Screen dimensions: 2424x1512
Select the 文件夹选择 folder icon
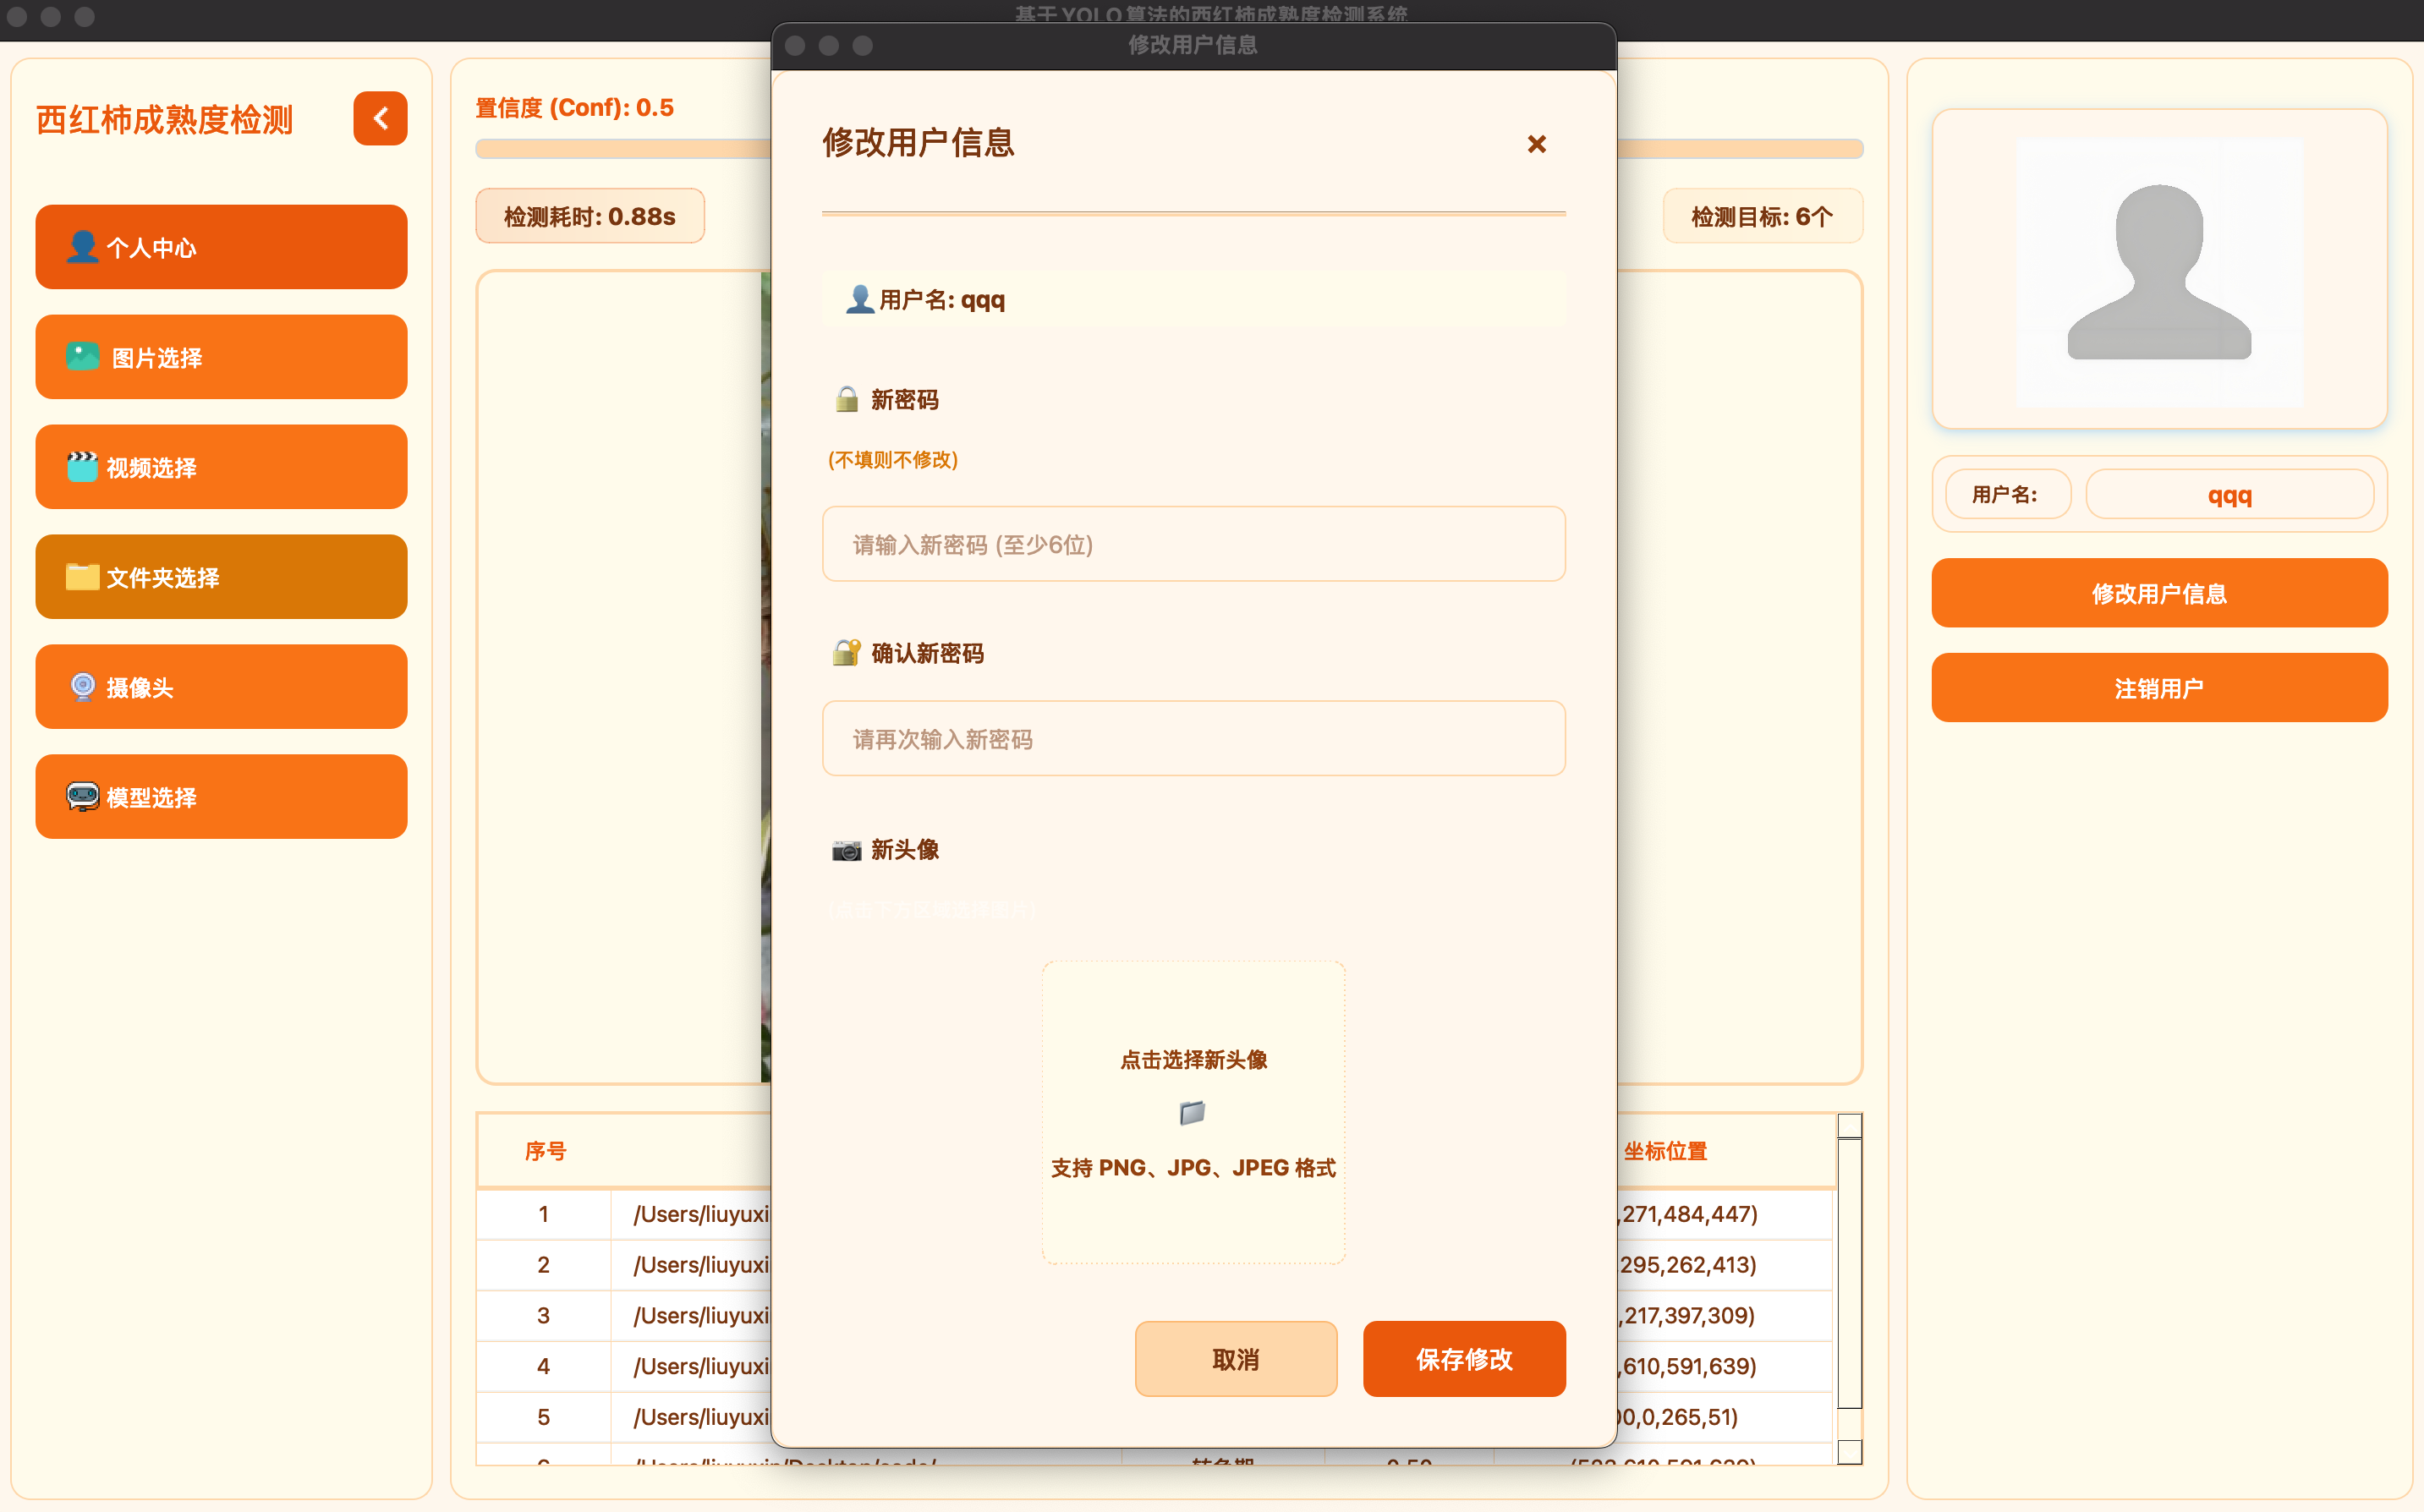tap(81, 577)
